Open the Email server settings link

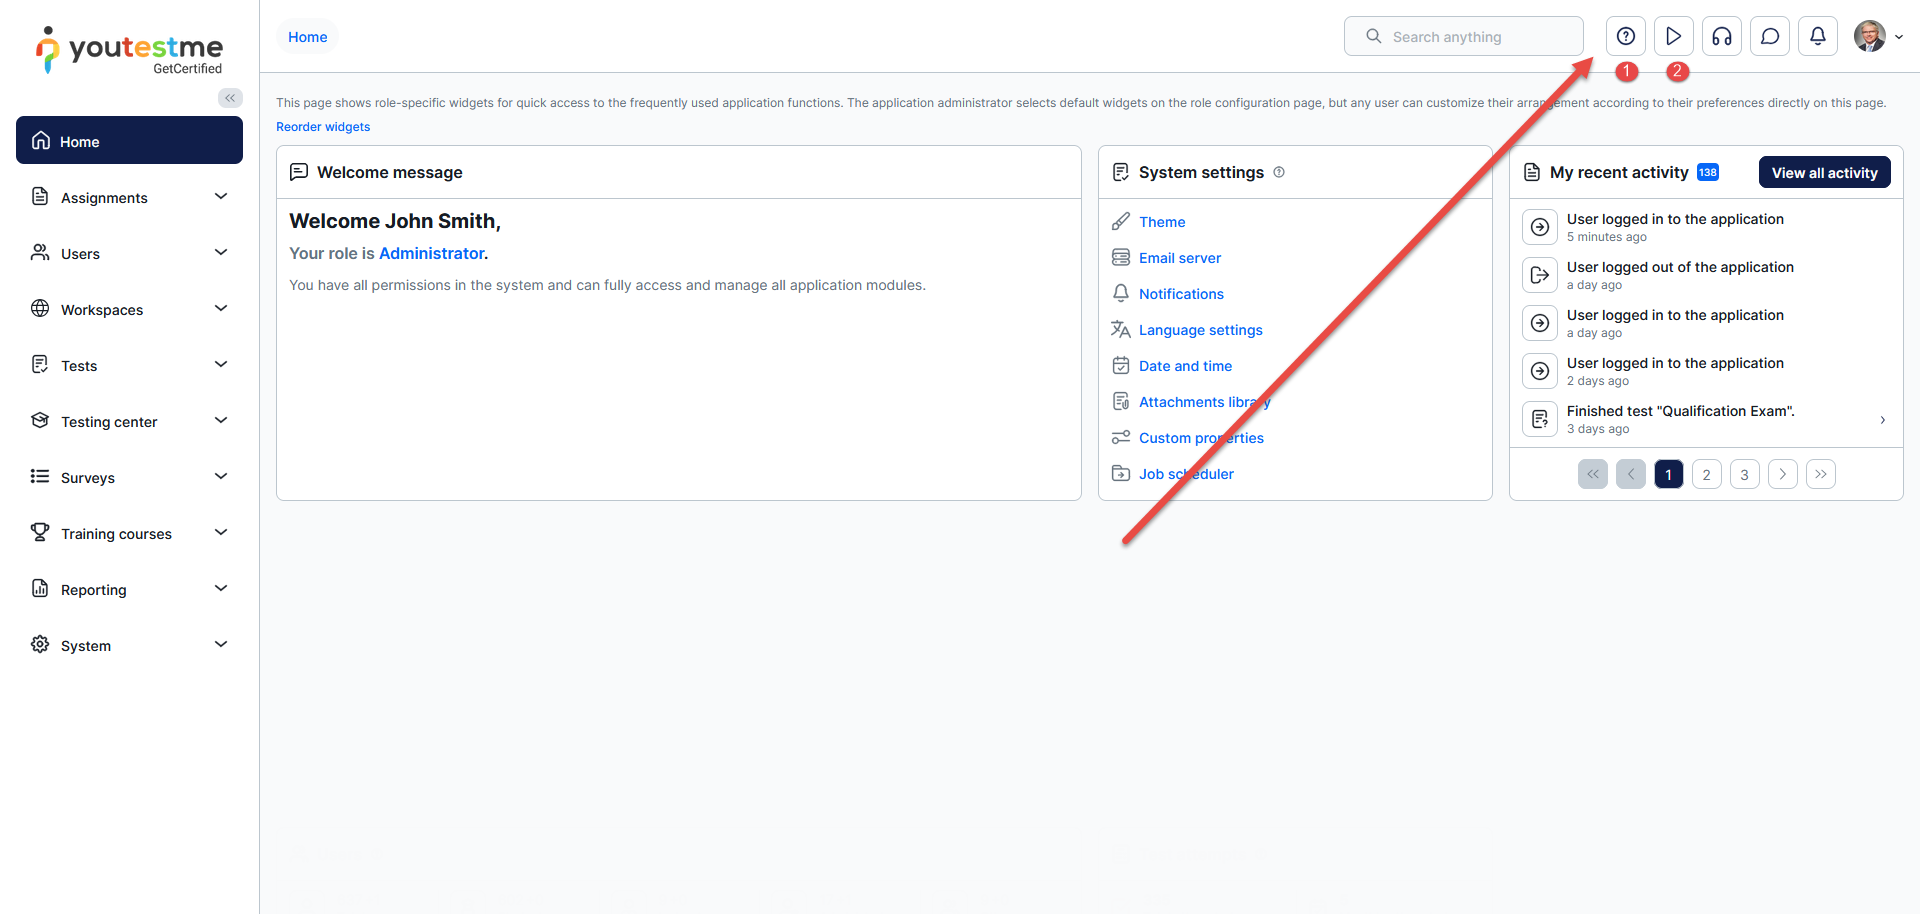click(x=1179, y=258)
